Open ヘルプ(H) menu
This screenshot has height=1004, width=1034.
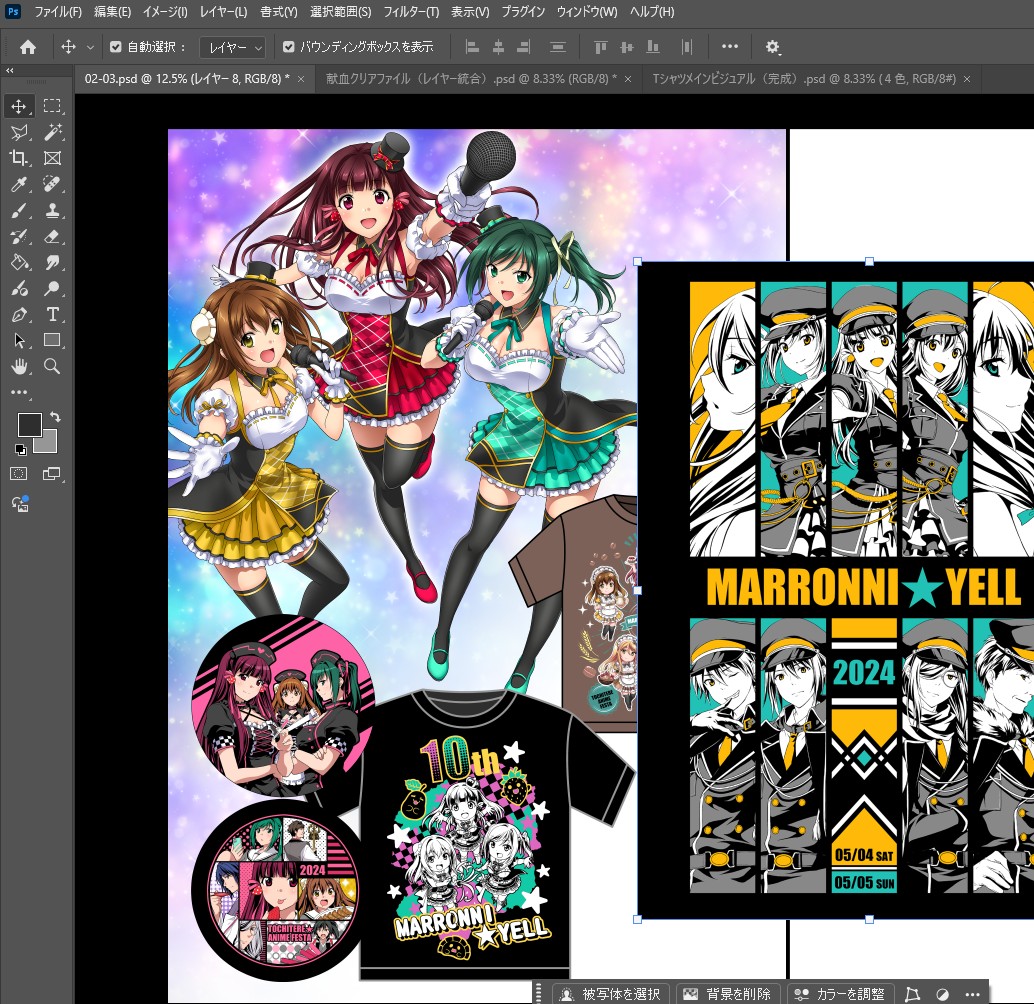(652, 12)
